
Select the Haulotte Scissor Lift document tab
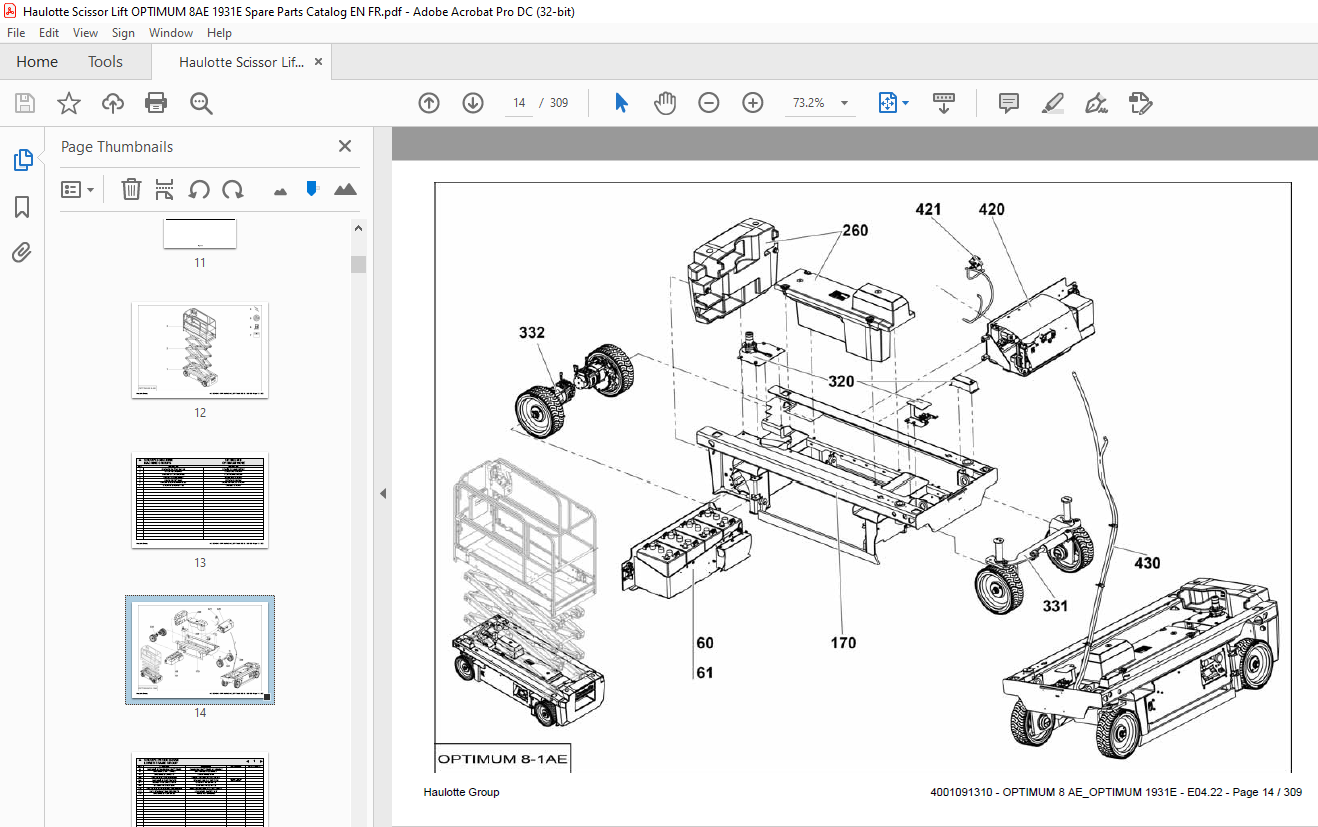(241, 62)
